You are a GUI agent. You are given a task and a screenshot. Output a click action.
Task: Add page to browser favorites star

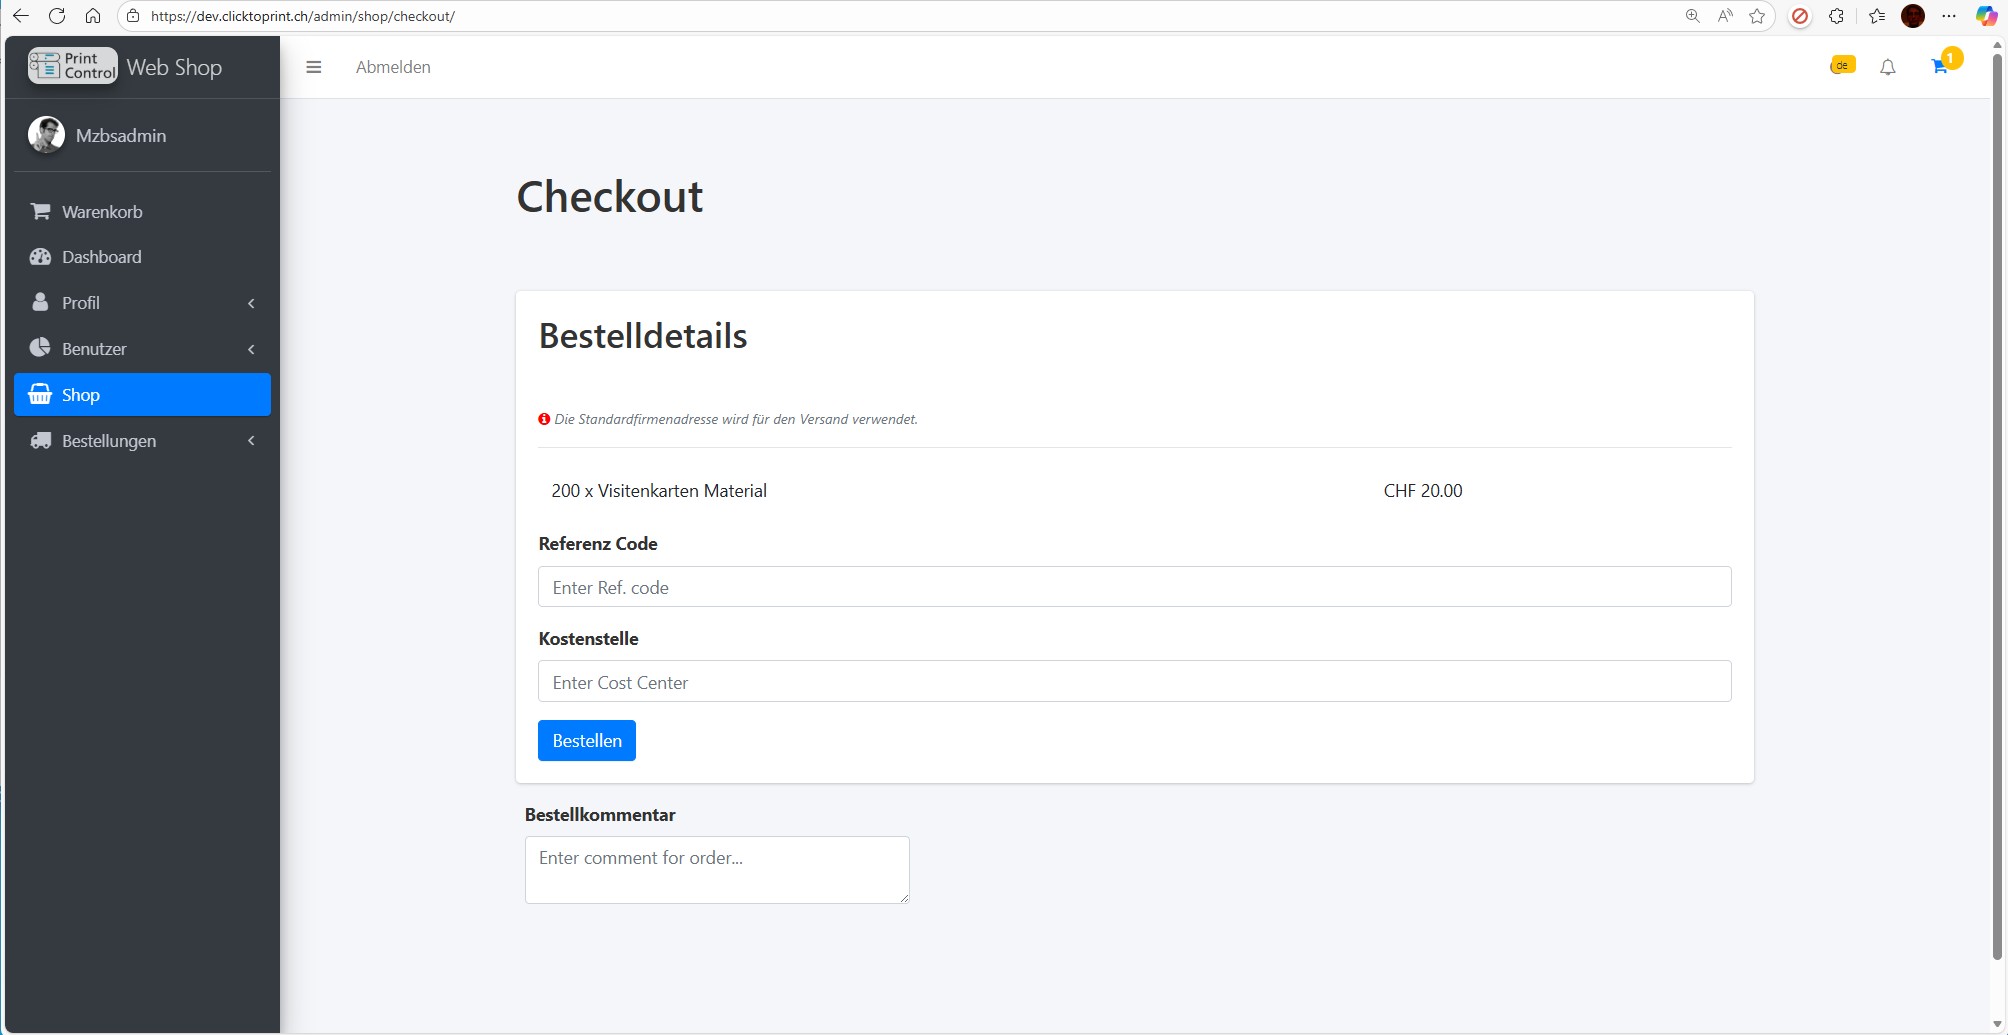tap(1757, 16)
